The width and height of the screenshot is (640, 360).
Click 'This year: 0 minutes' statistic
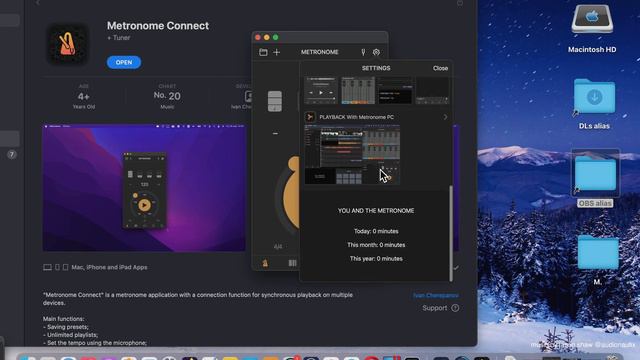coord(376,259)
